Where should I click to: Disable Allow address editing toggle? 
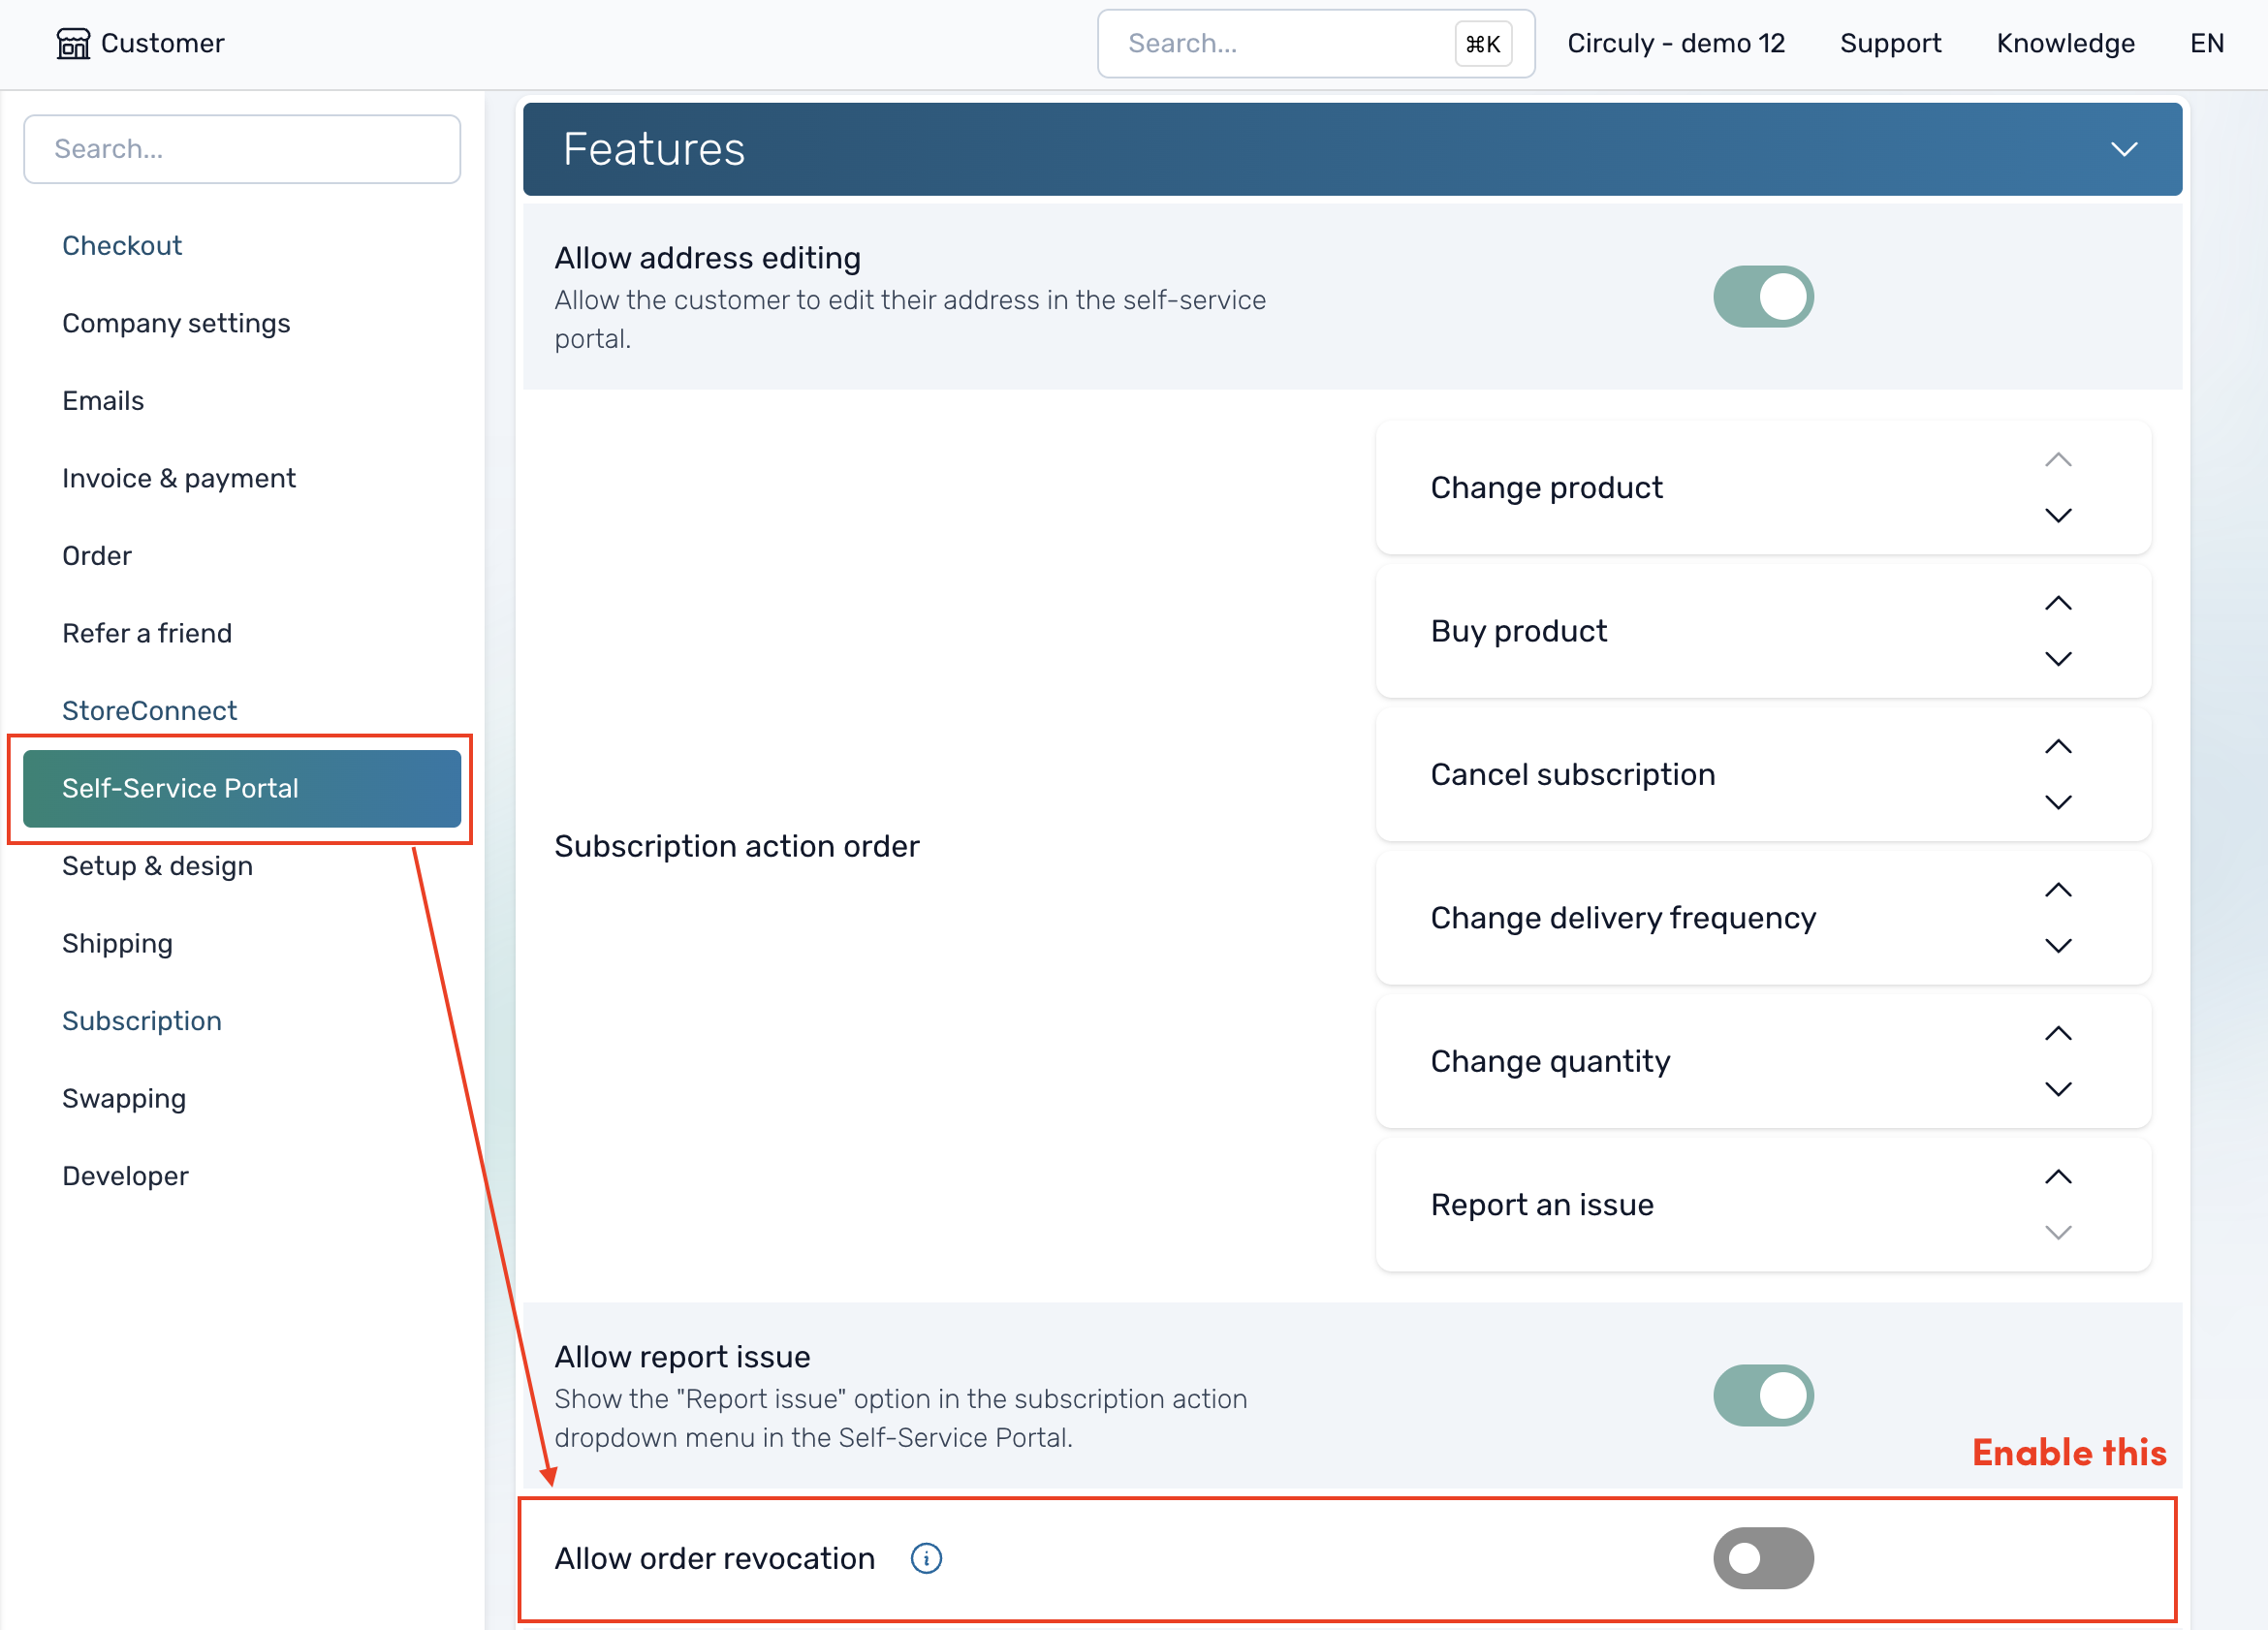(1763, 297)
